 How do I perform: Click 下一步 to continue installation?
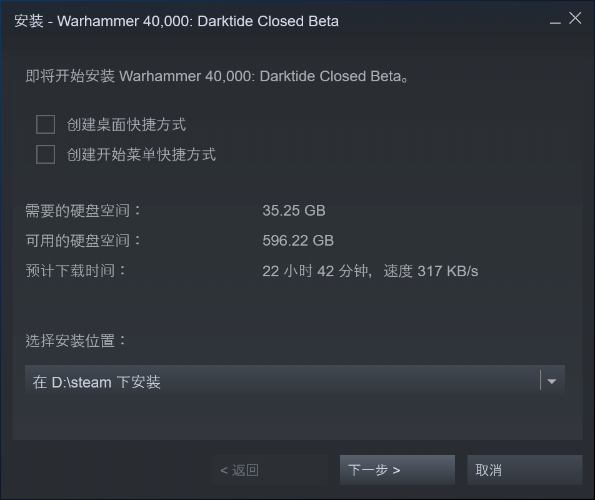tap(397, 470)
